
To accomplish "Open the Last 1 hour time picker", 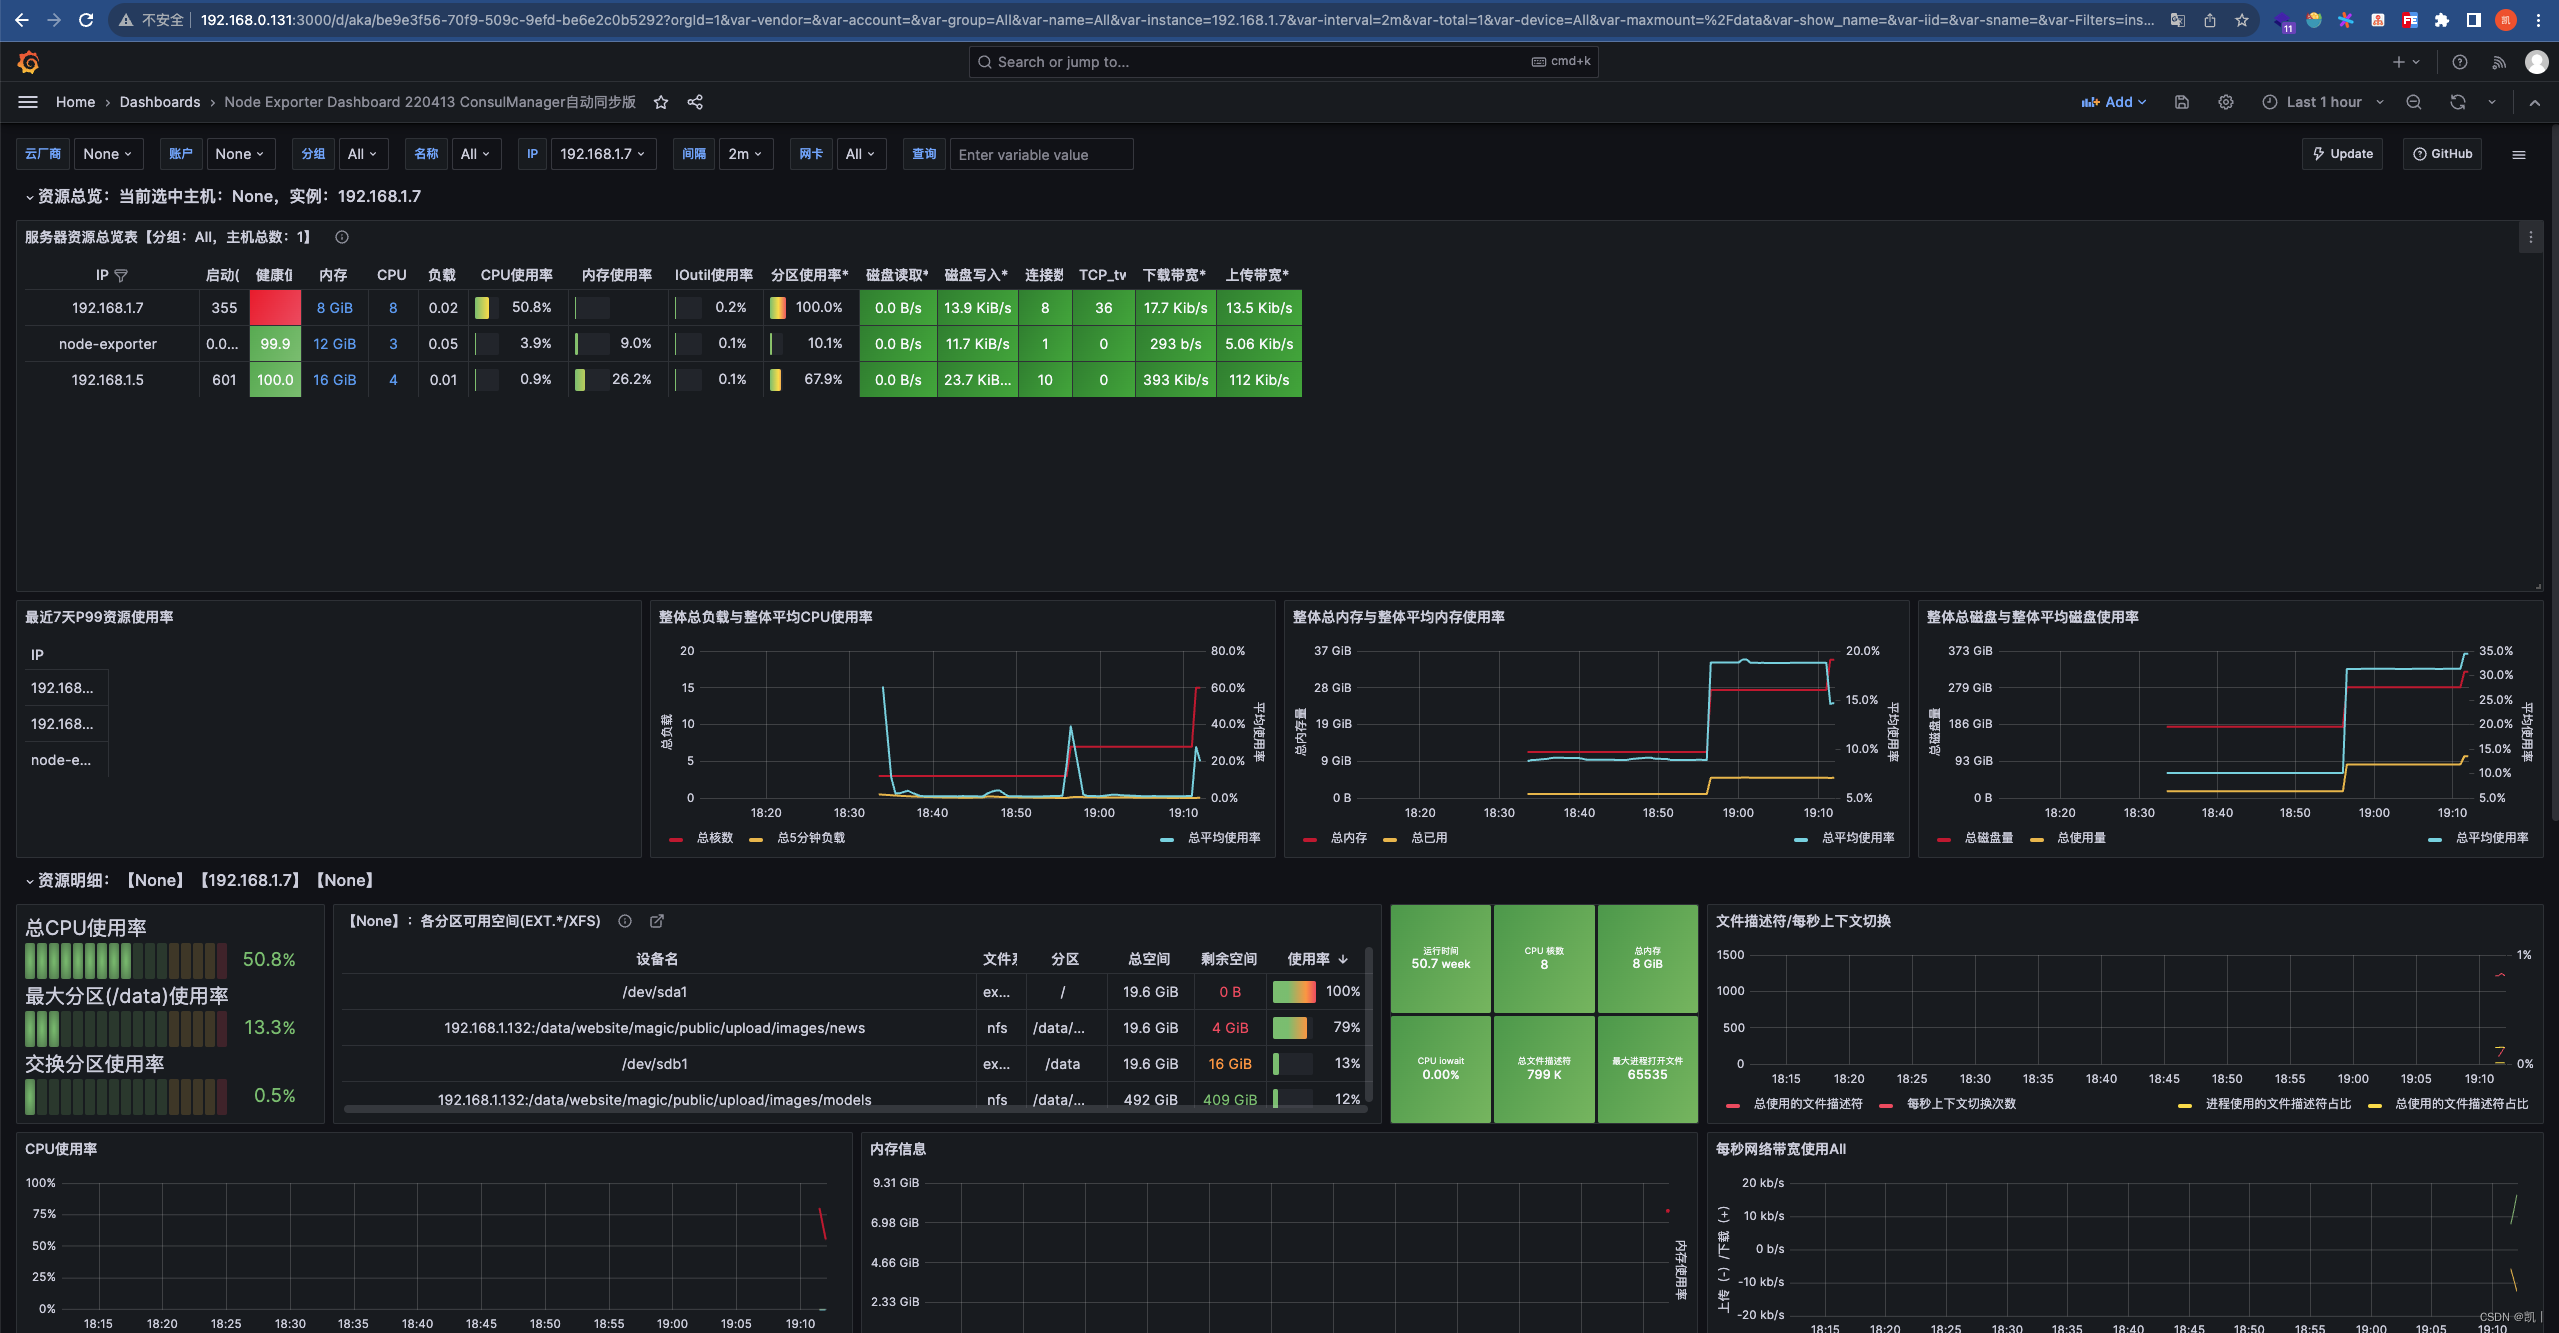I will tap(2324, 102).
